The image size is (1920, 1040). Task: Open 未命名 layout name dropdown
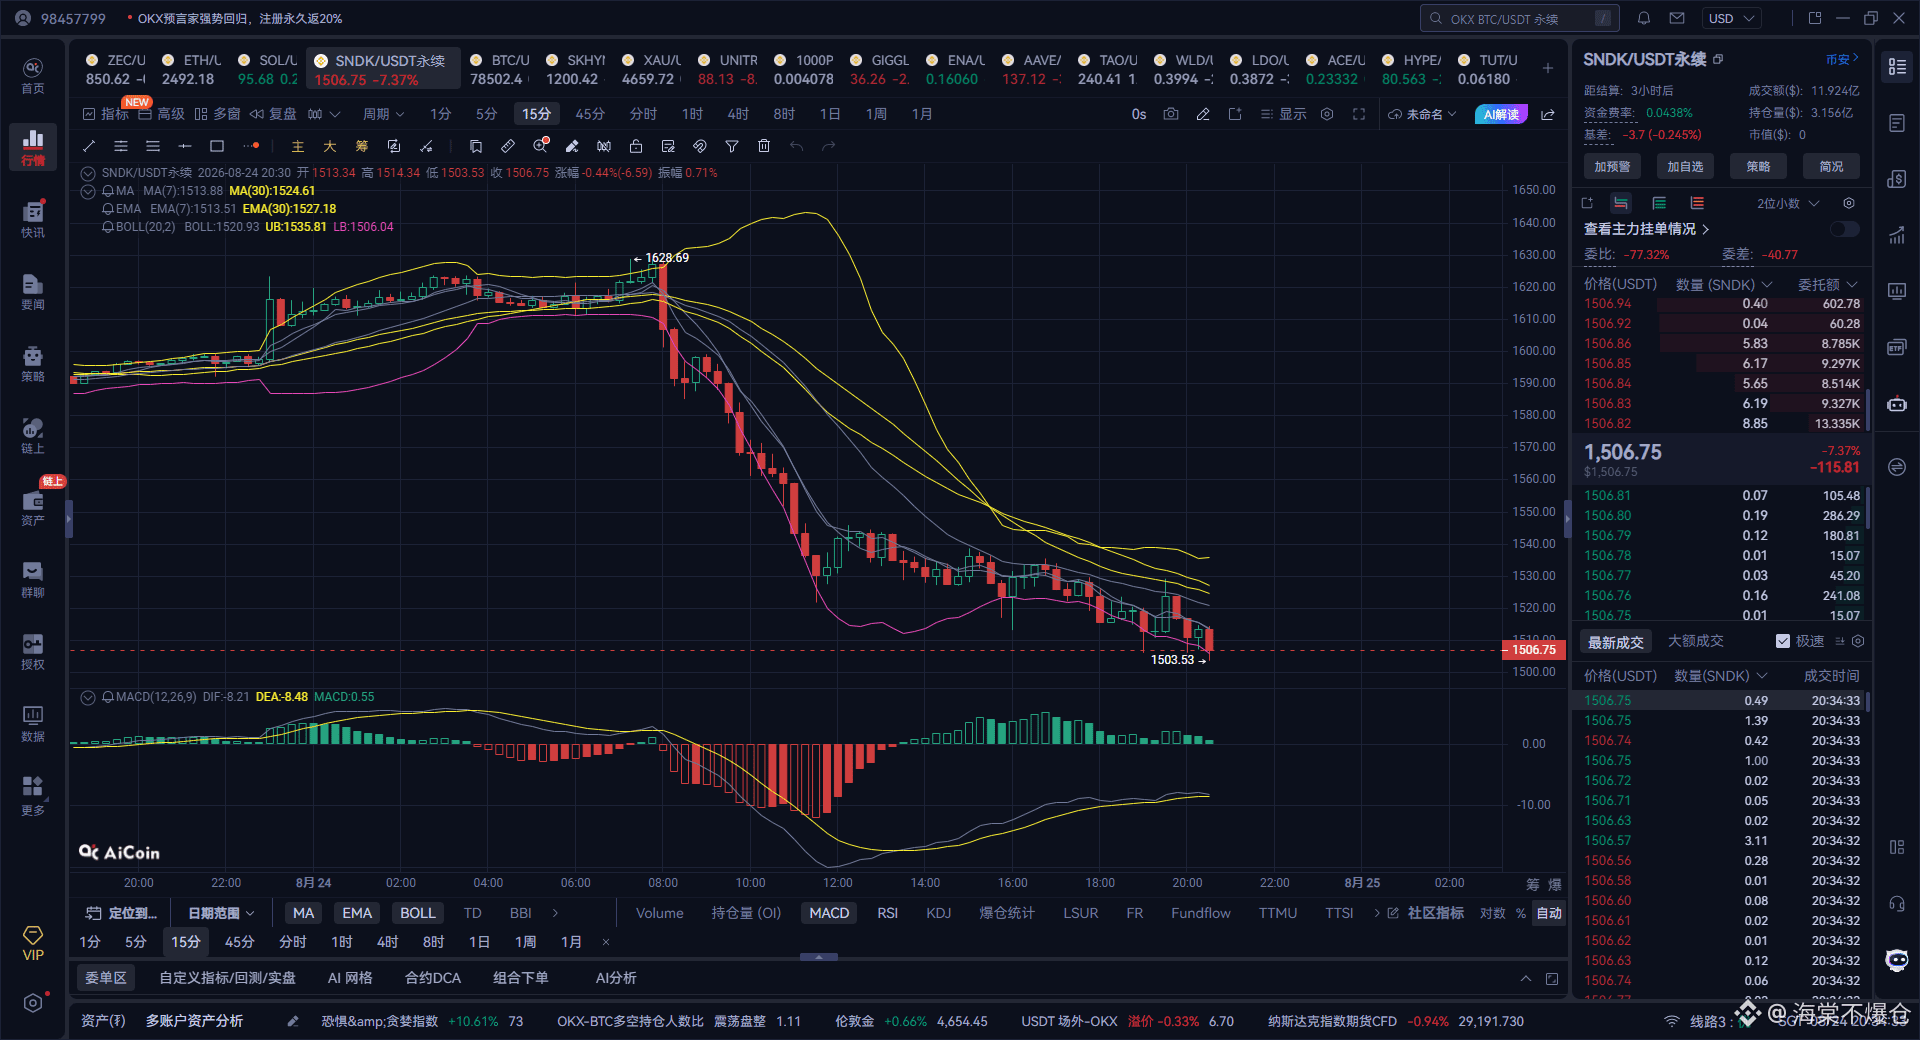point(1423,114)
